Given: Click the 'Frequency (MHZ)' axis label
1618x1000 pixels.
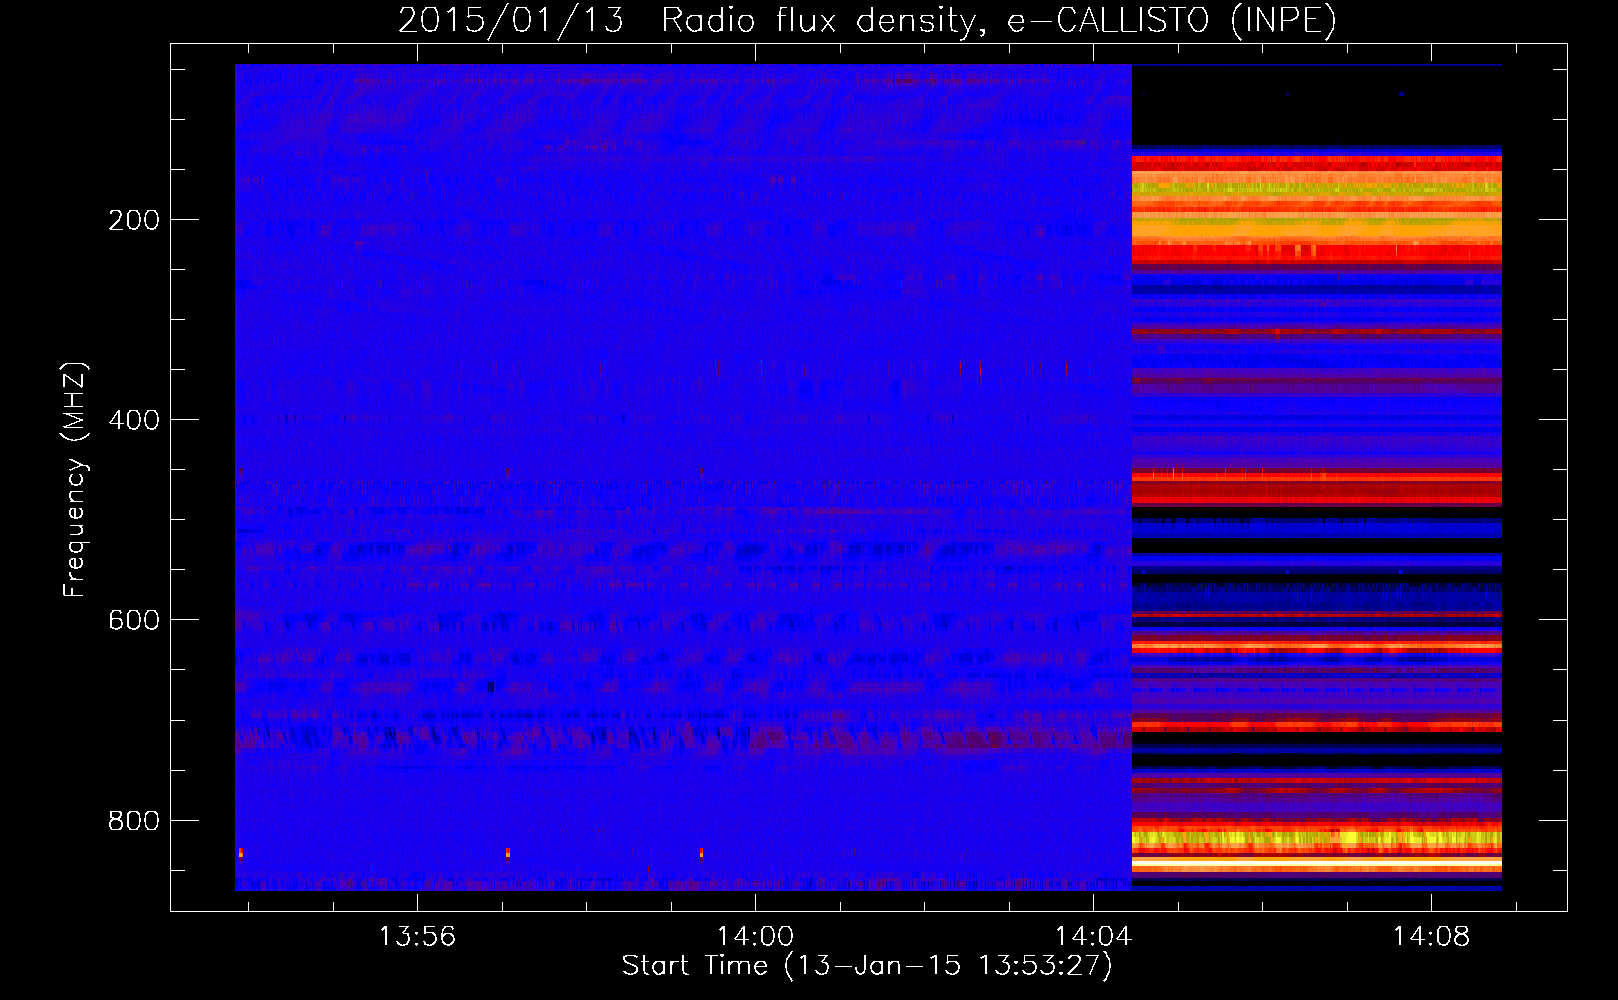Looking at the screenshot, I should (x=75, y=480).
